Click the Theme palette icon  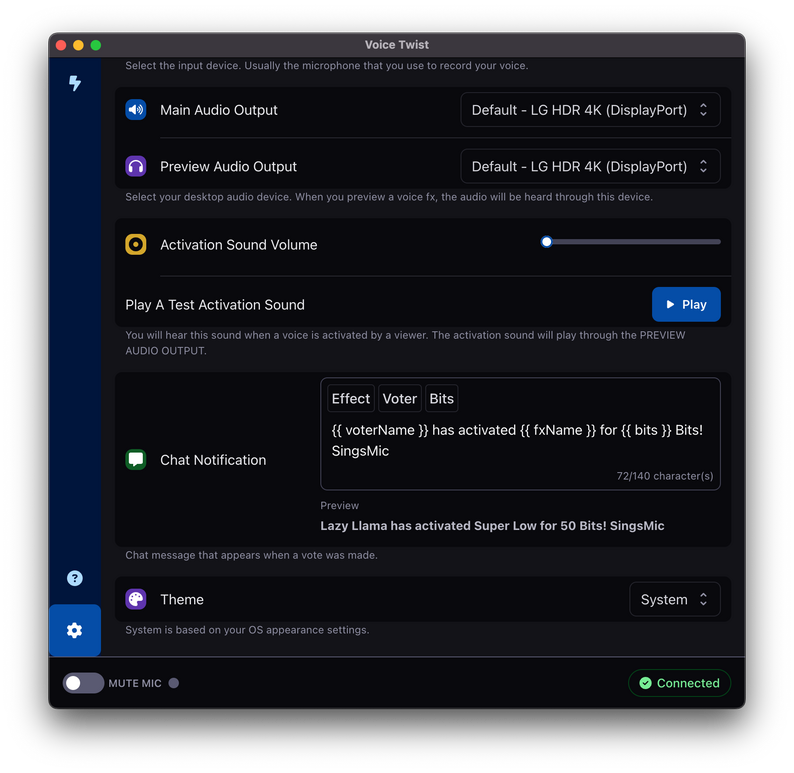coord(136,600)
